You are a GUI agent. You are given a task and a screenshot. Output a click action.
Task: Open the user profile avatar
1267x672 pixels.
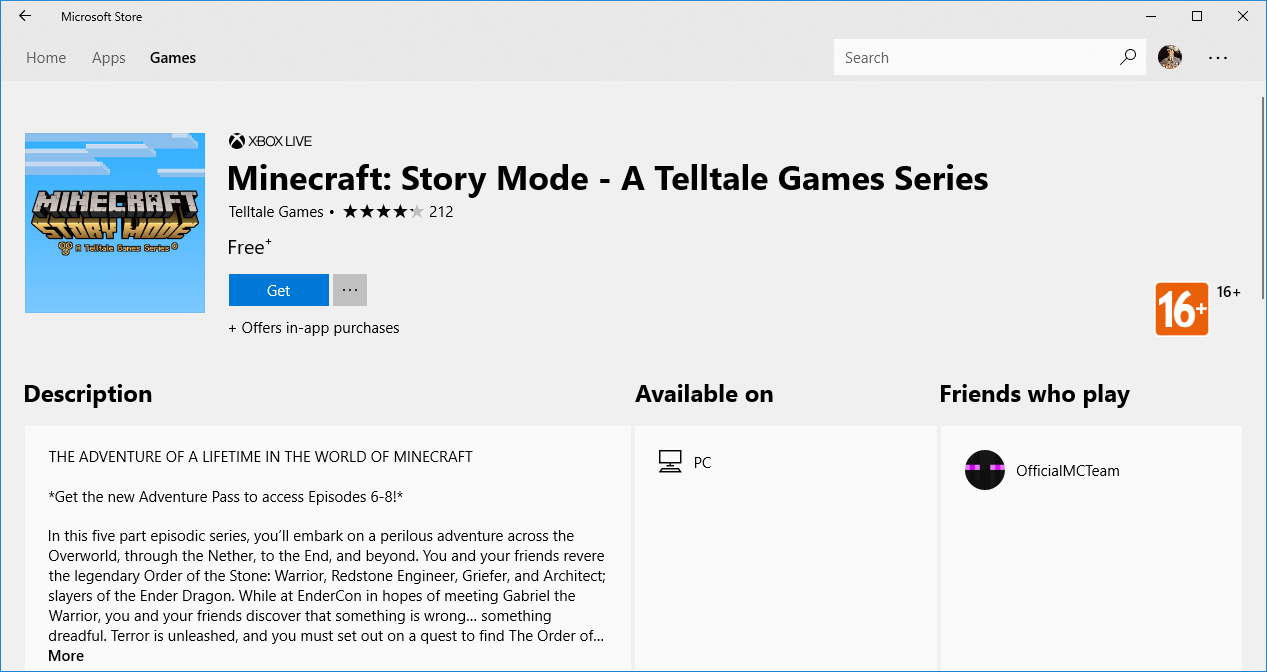pyautogui.click(x=1170, y=57)
